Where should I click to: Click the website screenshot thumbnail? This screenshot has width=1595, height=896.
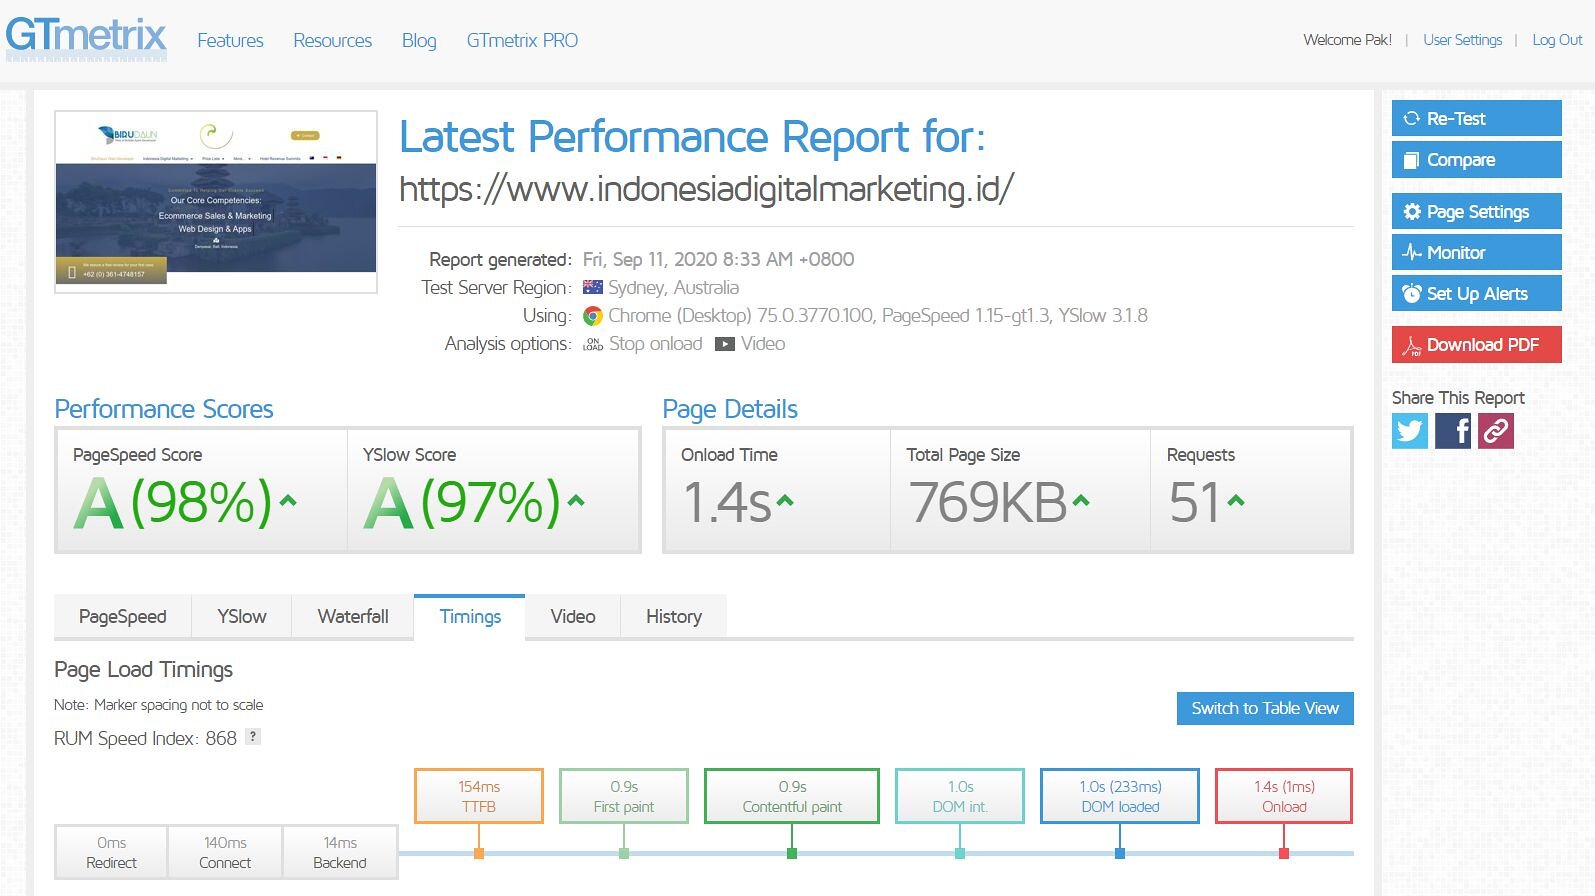pos(216,202)
